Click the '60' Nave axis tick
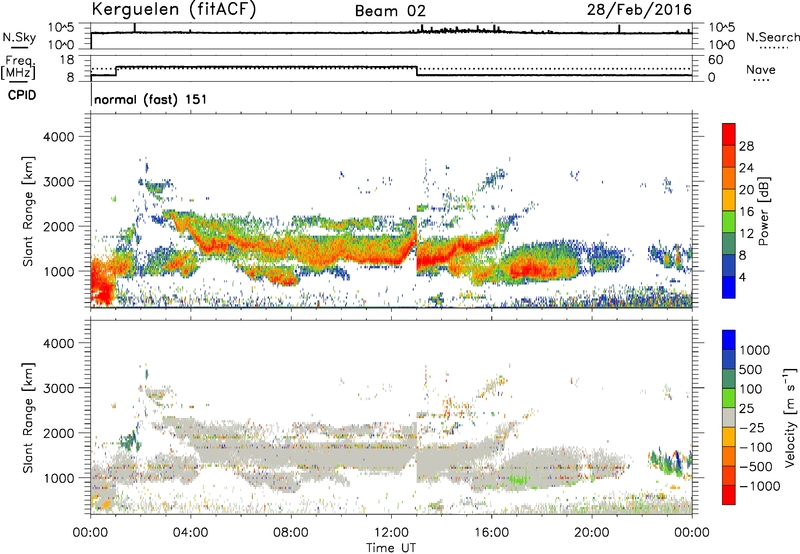Screen dimensions: 800x554 pyautogui.click(x=715, y=60)
